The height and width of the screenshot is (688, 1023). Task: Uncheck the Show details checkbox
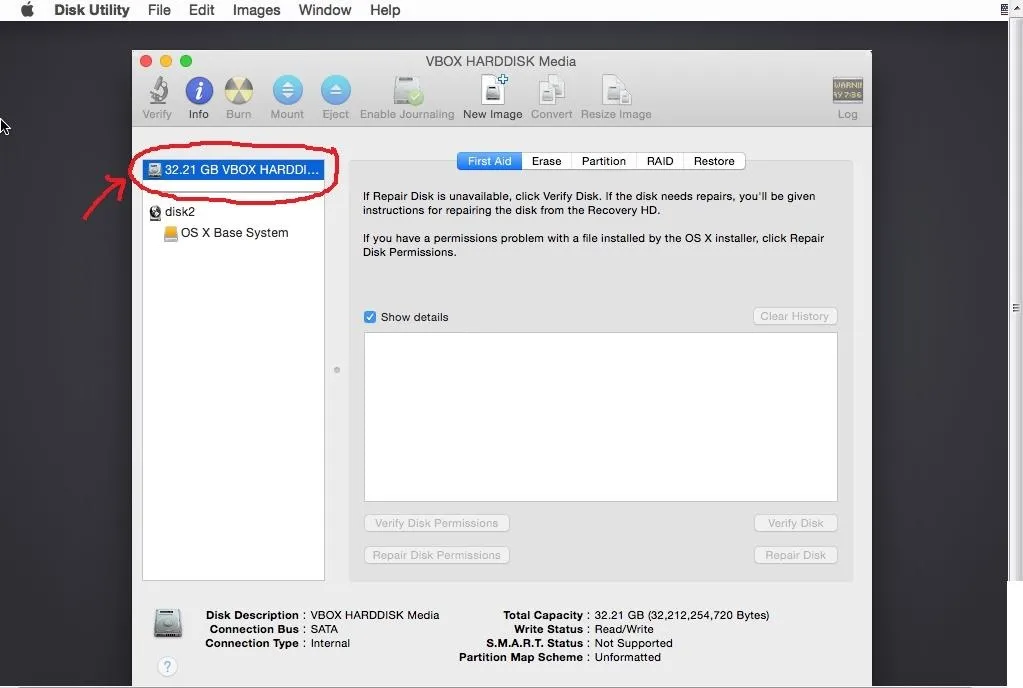tap(370, 317)
